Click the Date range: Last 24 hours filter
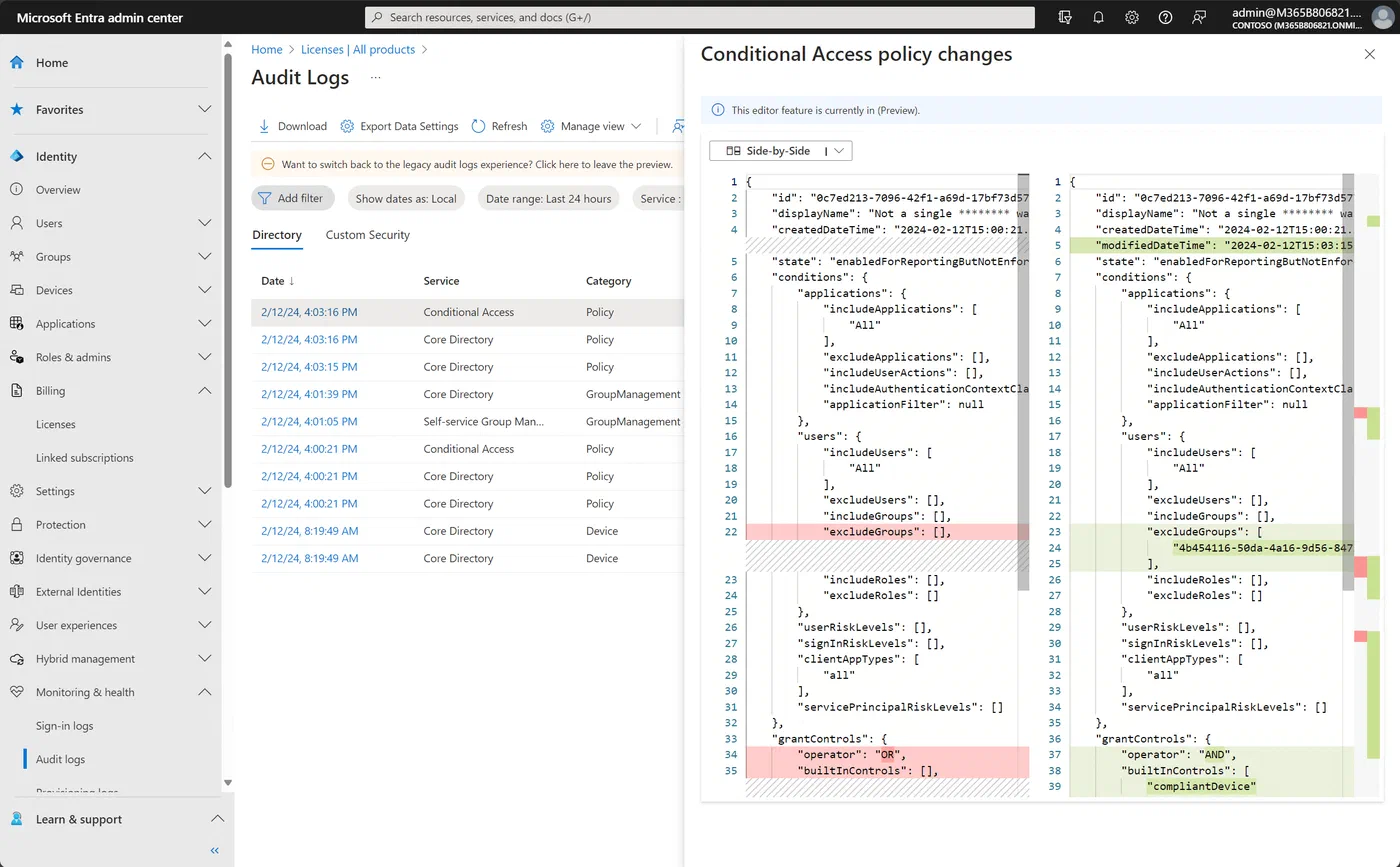 [548, 198]
